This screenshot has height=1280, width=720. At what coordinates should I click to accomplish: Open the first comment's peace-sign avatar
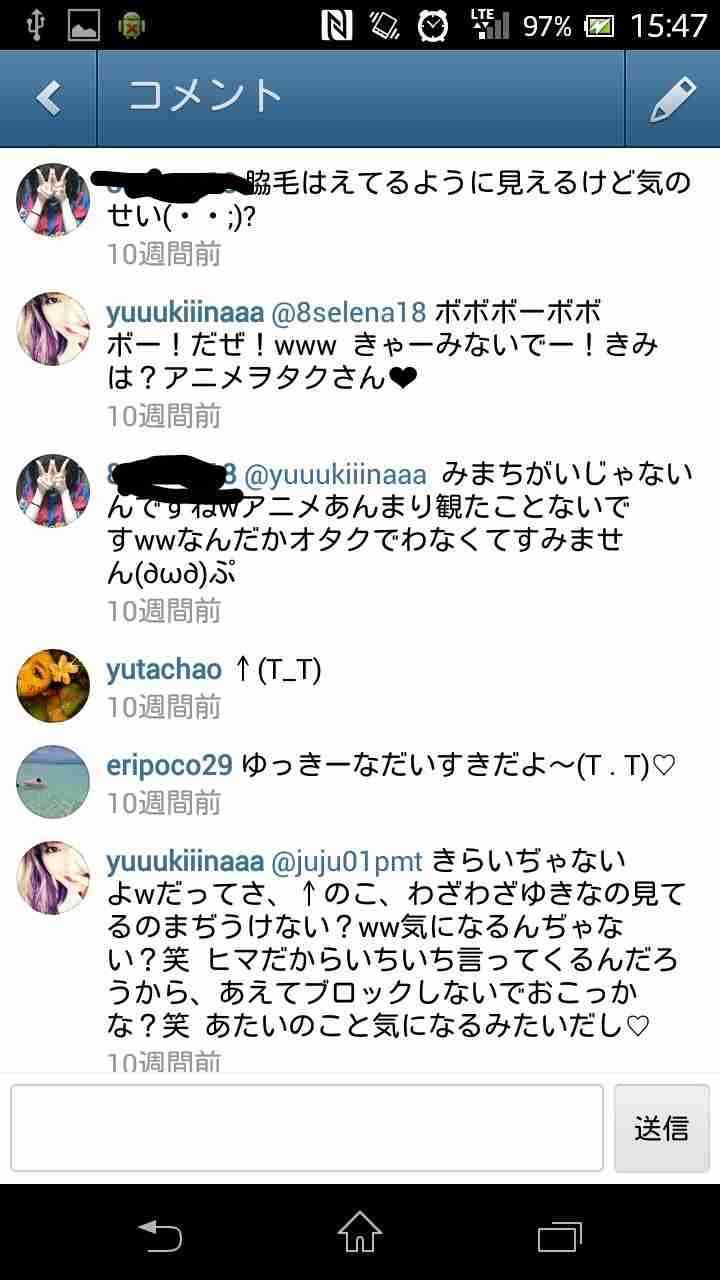pyautogui.click(x=53, y=199)
